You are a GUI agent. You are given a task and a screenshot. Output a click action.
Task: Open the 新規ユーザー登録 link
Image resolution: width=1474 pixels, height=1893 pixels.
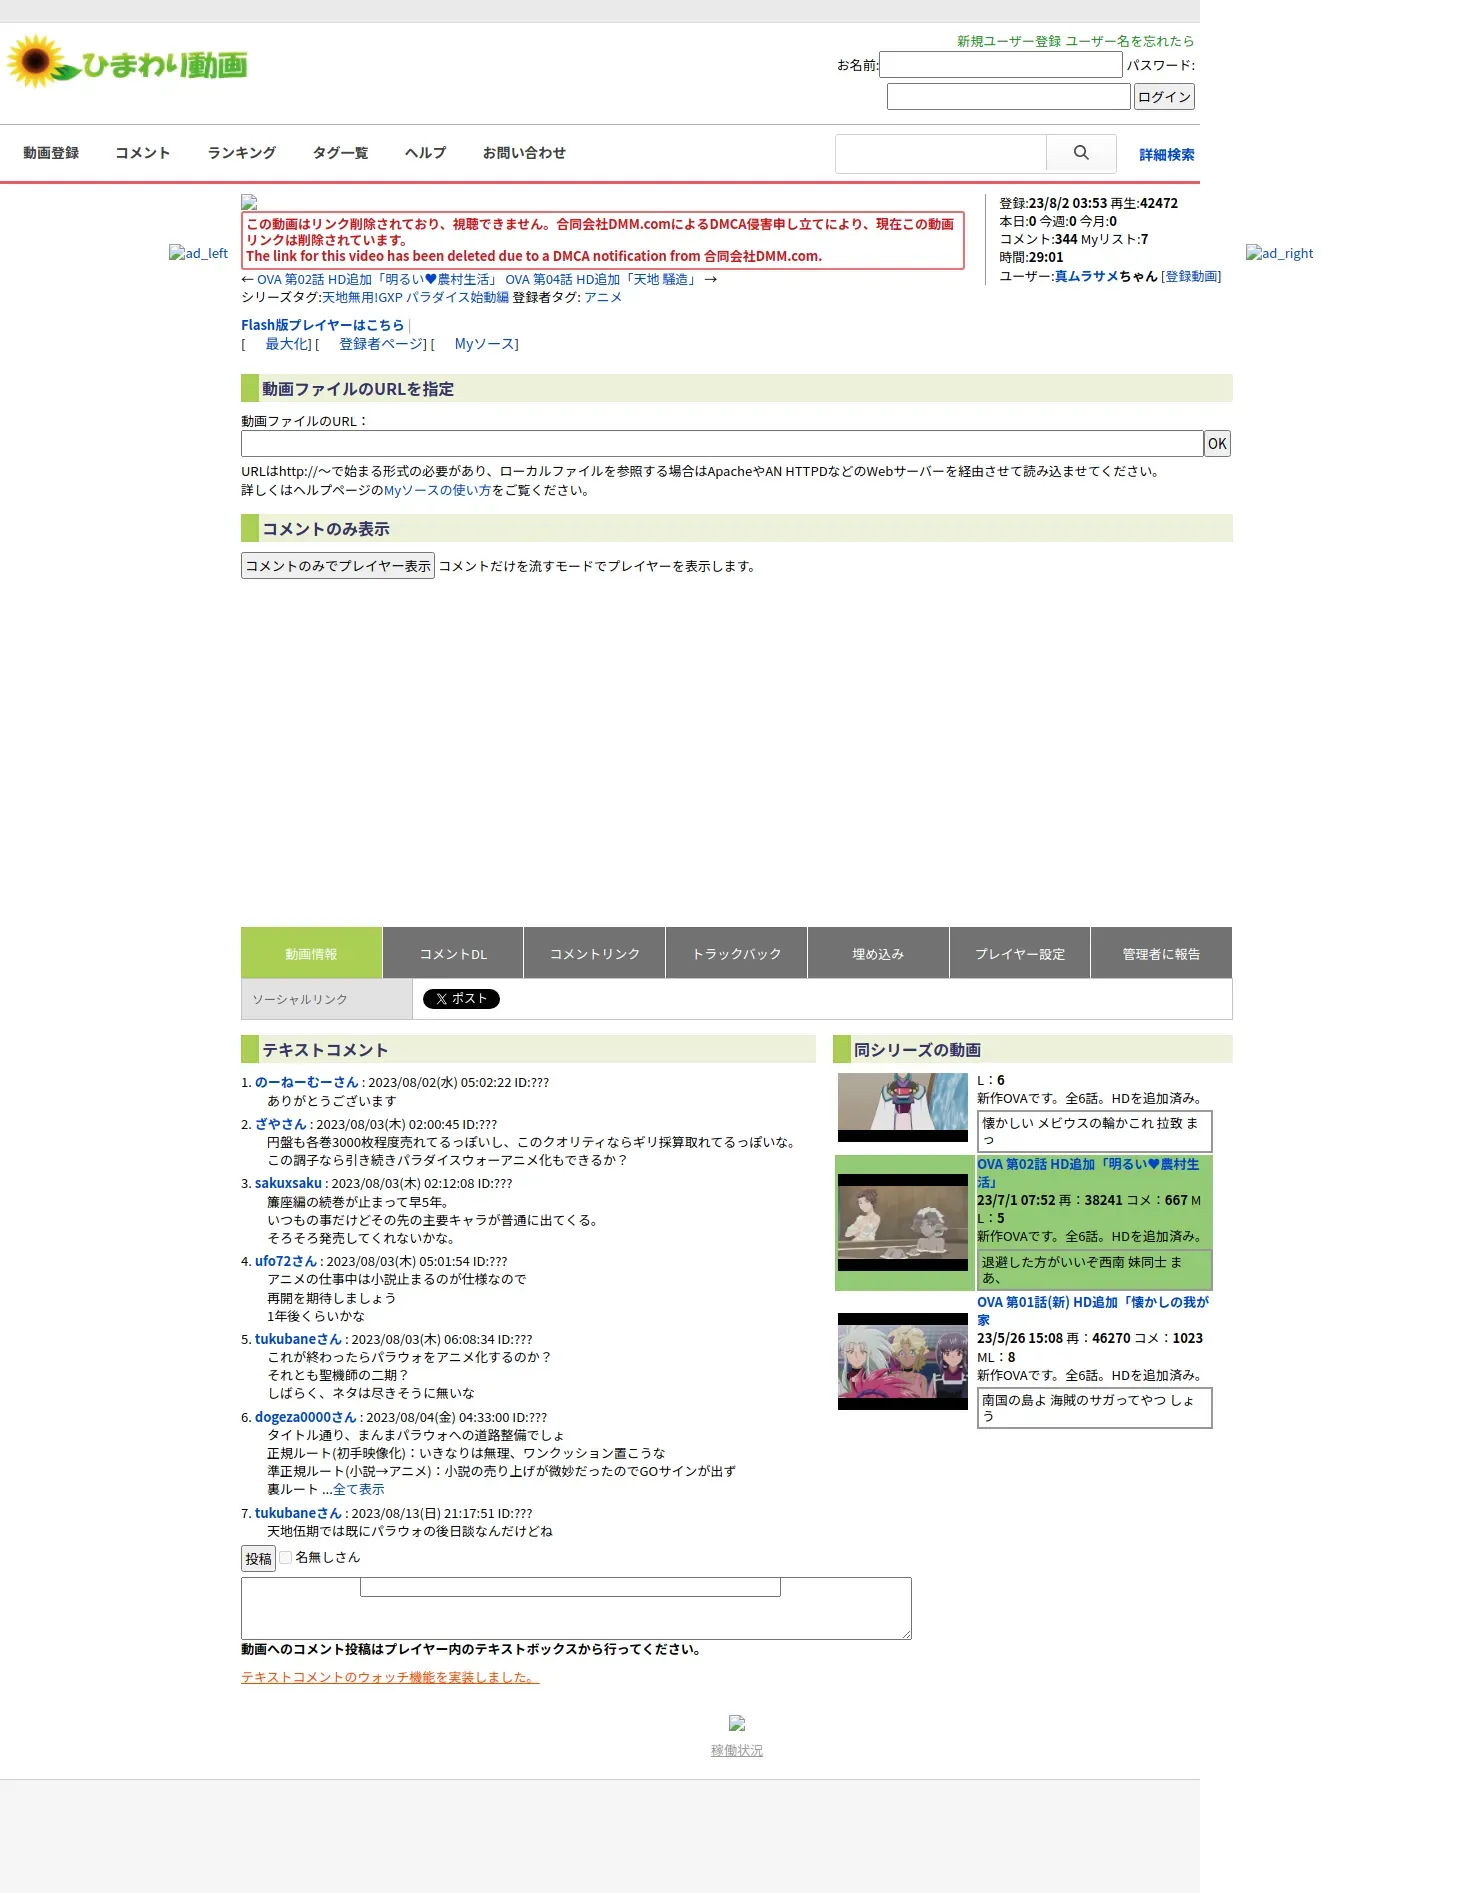pos(1009,41)
